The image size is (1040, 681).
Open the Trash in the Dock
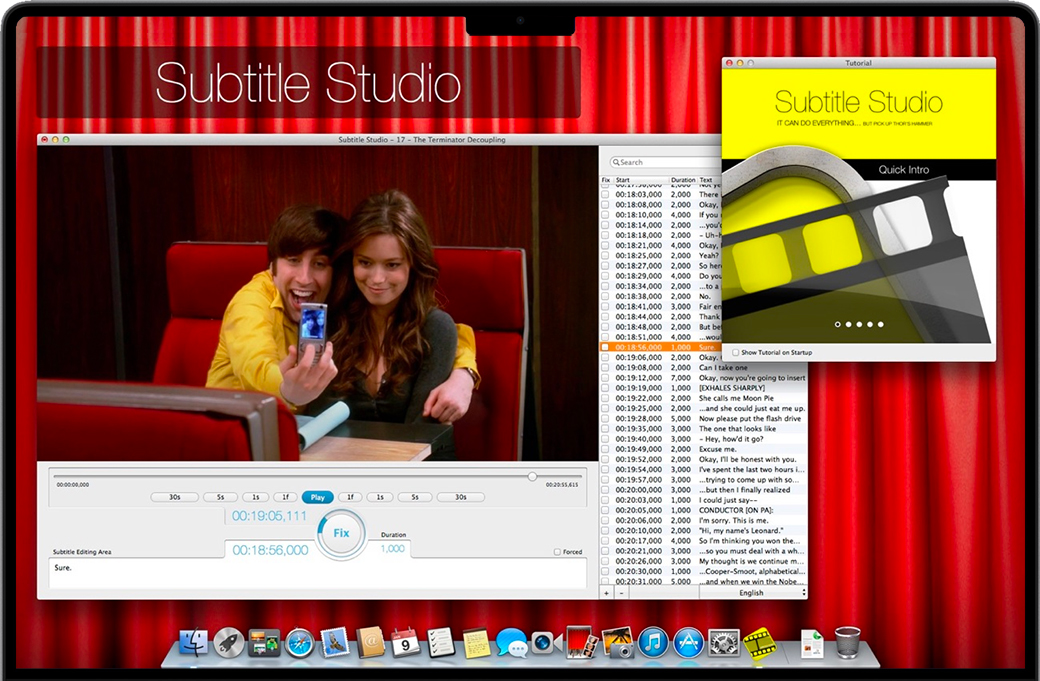(847, 642)
